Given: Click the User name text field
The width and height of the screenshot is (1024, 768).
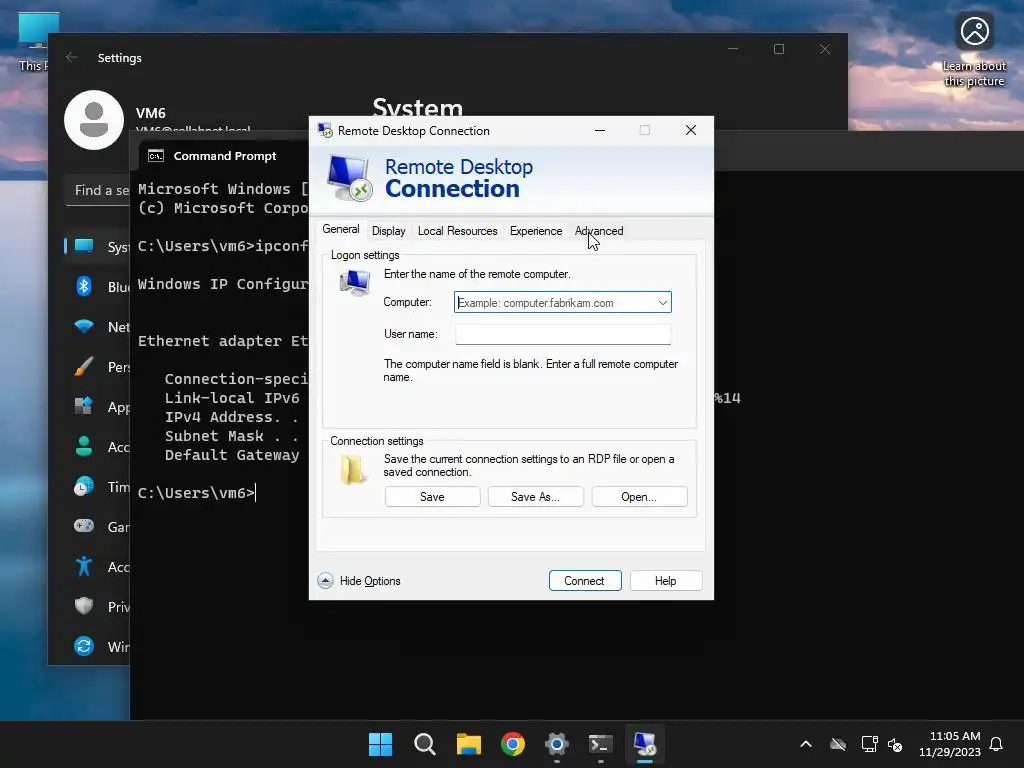Looking at the screenshot, I should click(x=563, y=334).
